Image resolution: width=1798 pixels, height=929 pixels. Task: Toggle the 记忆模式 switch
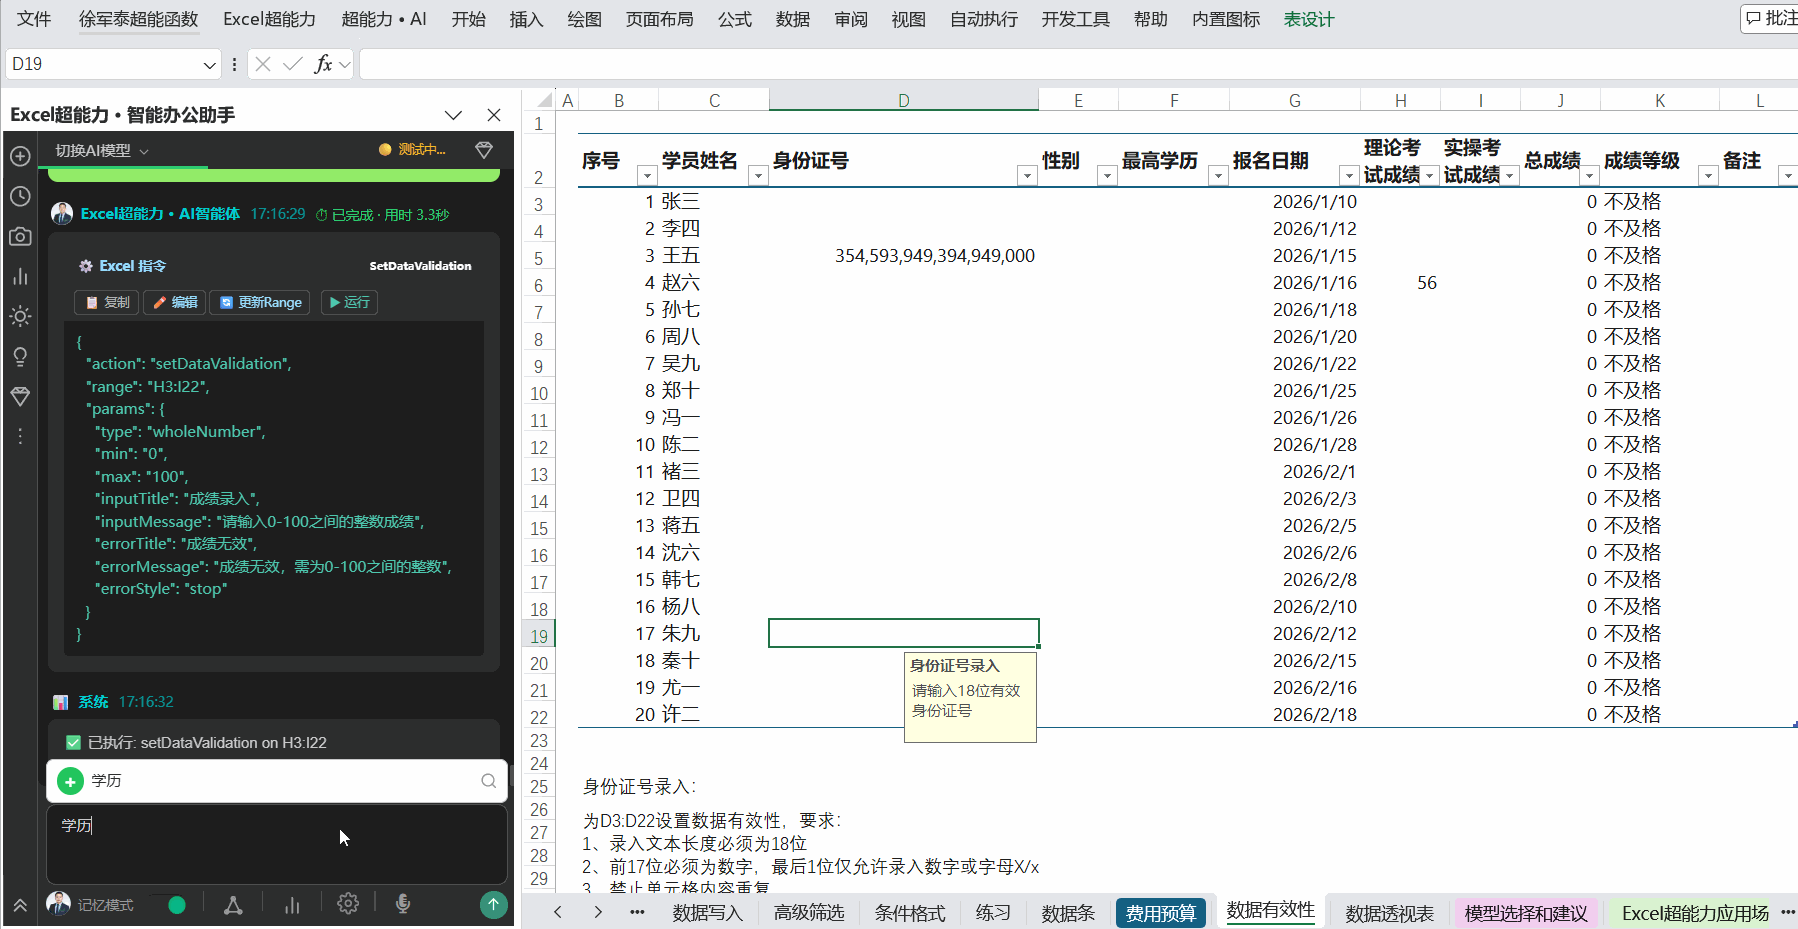[x=167, y=905]
